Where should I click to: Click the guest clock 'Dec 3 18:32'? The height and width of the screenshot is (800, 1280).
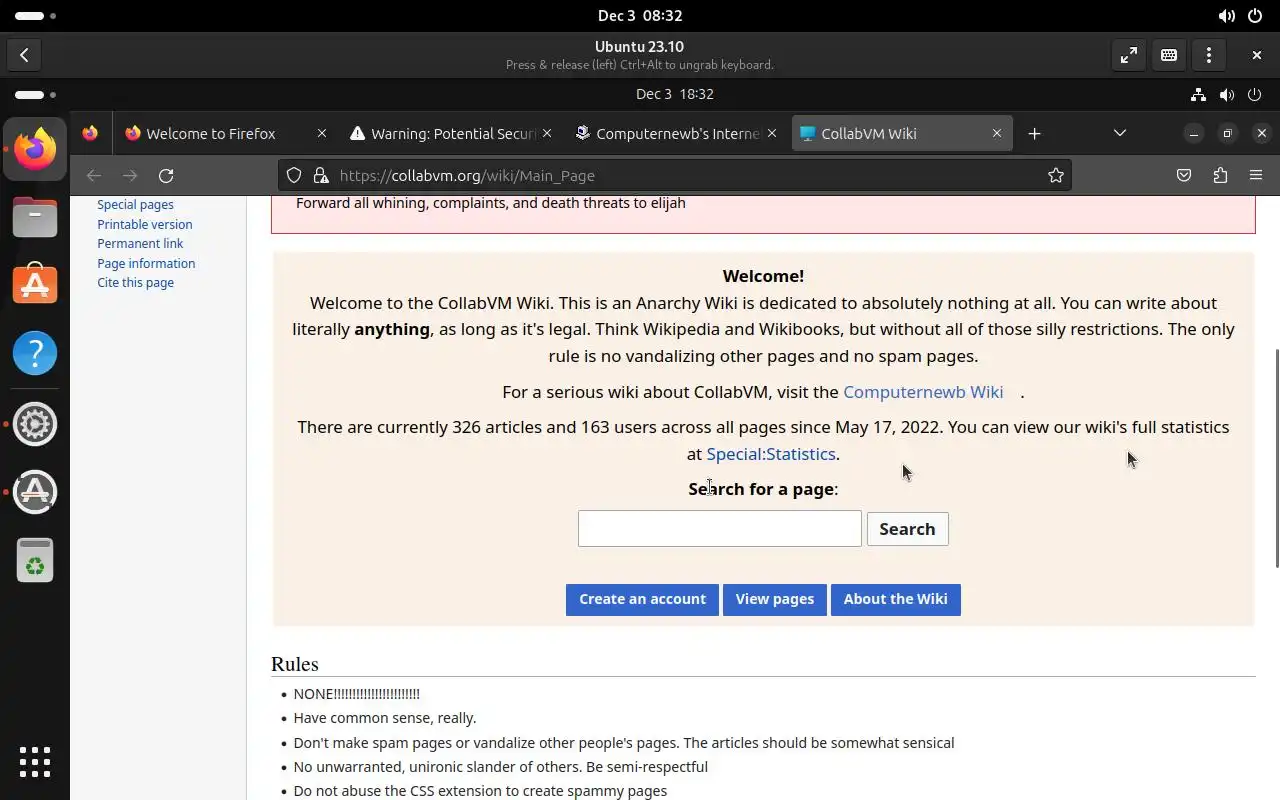[x=675, y=94]
